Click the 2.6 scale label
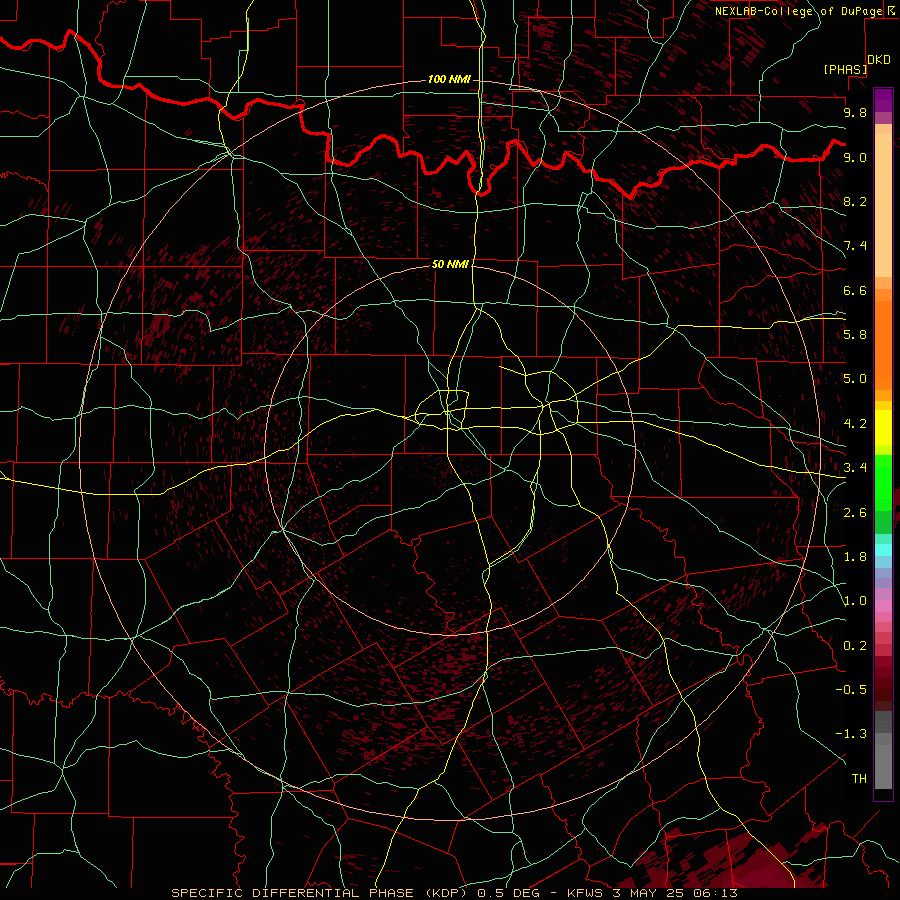 point(855,513)
